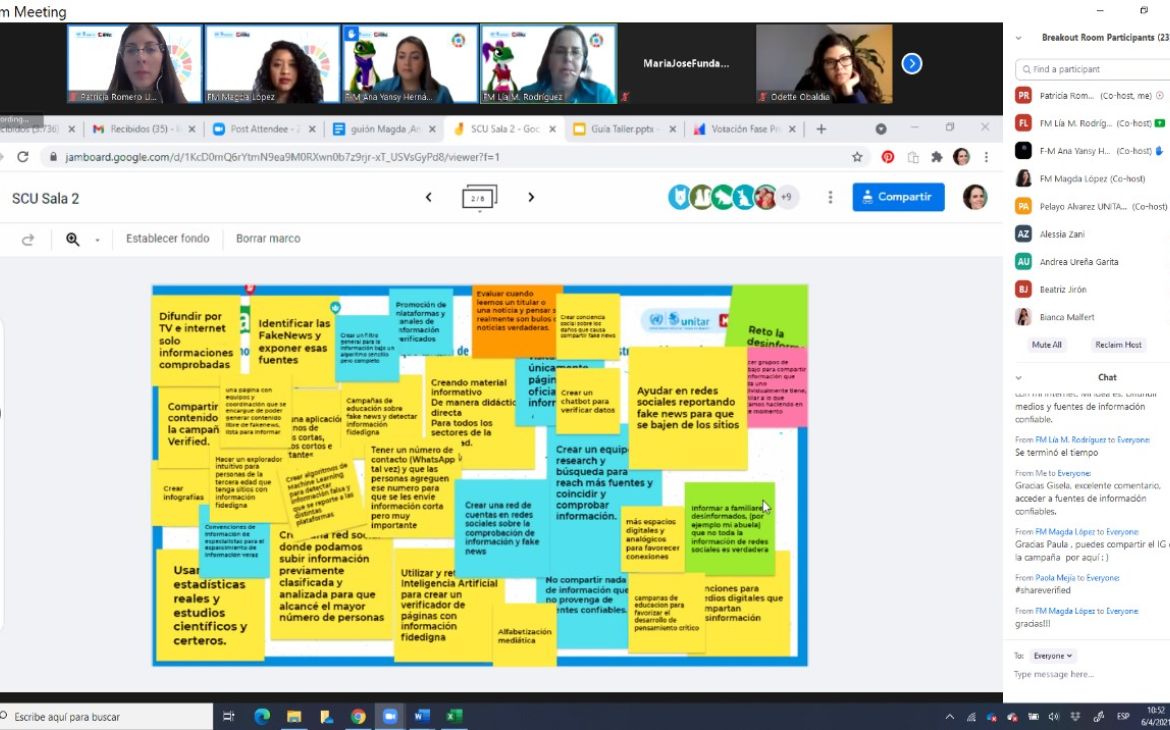Collapse the Chat panel section
Viewport: 1170px width, 730px height.
tap(1019, 377)
